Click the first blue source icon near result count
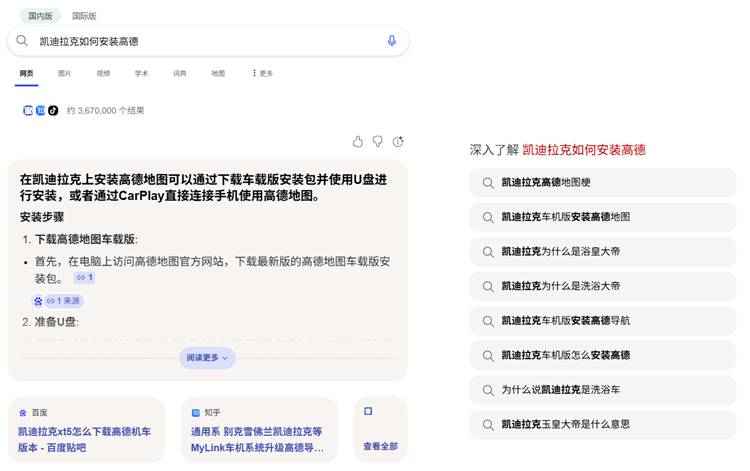 28,110
